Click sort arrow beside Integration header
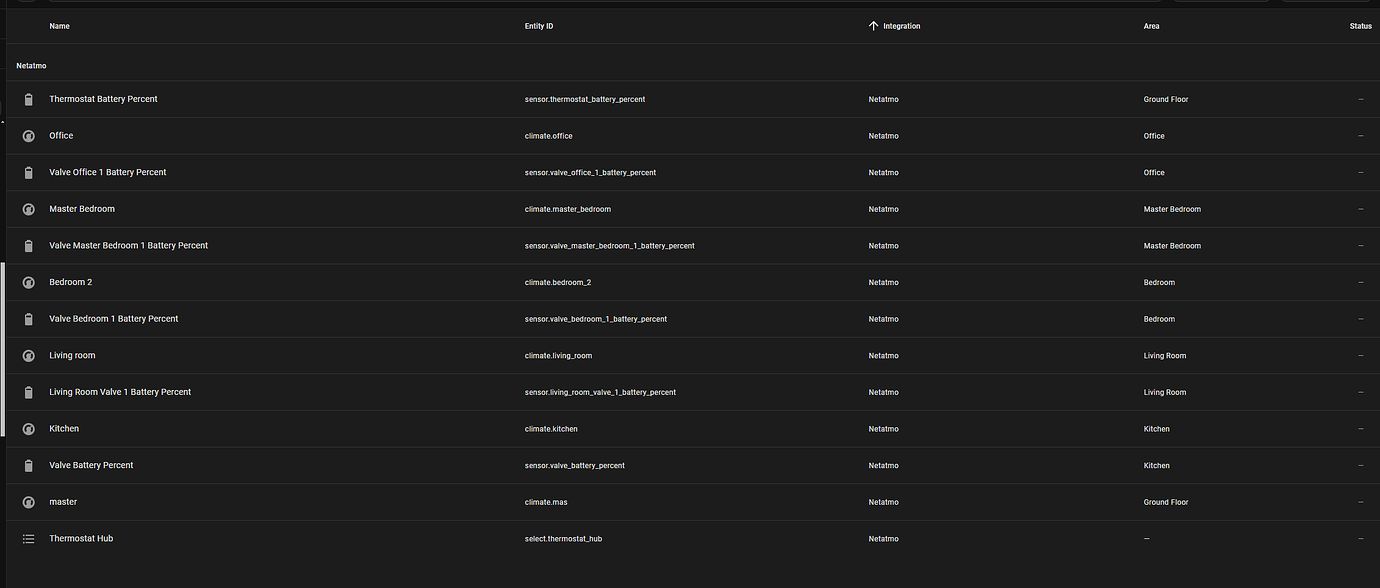Viewport: 1380px width, 588px height. (x=873, y=26)
